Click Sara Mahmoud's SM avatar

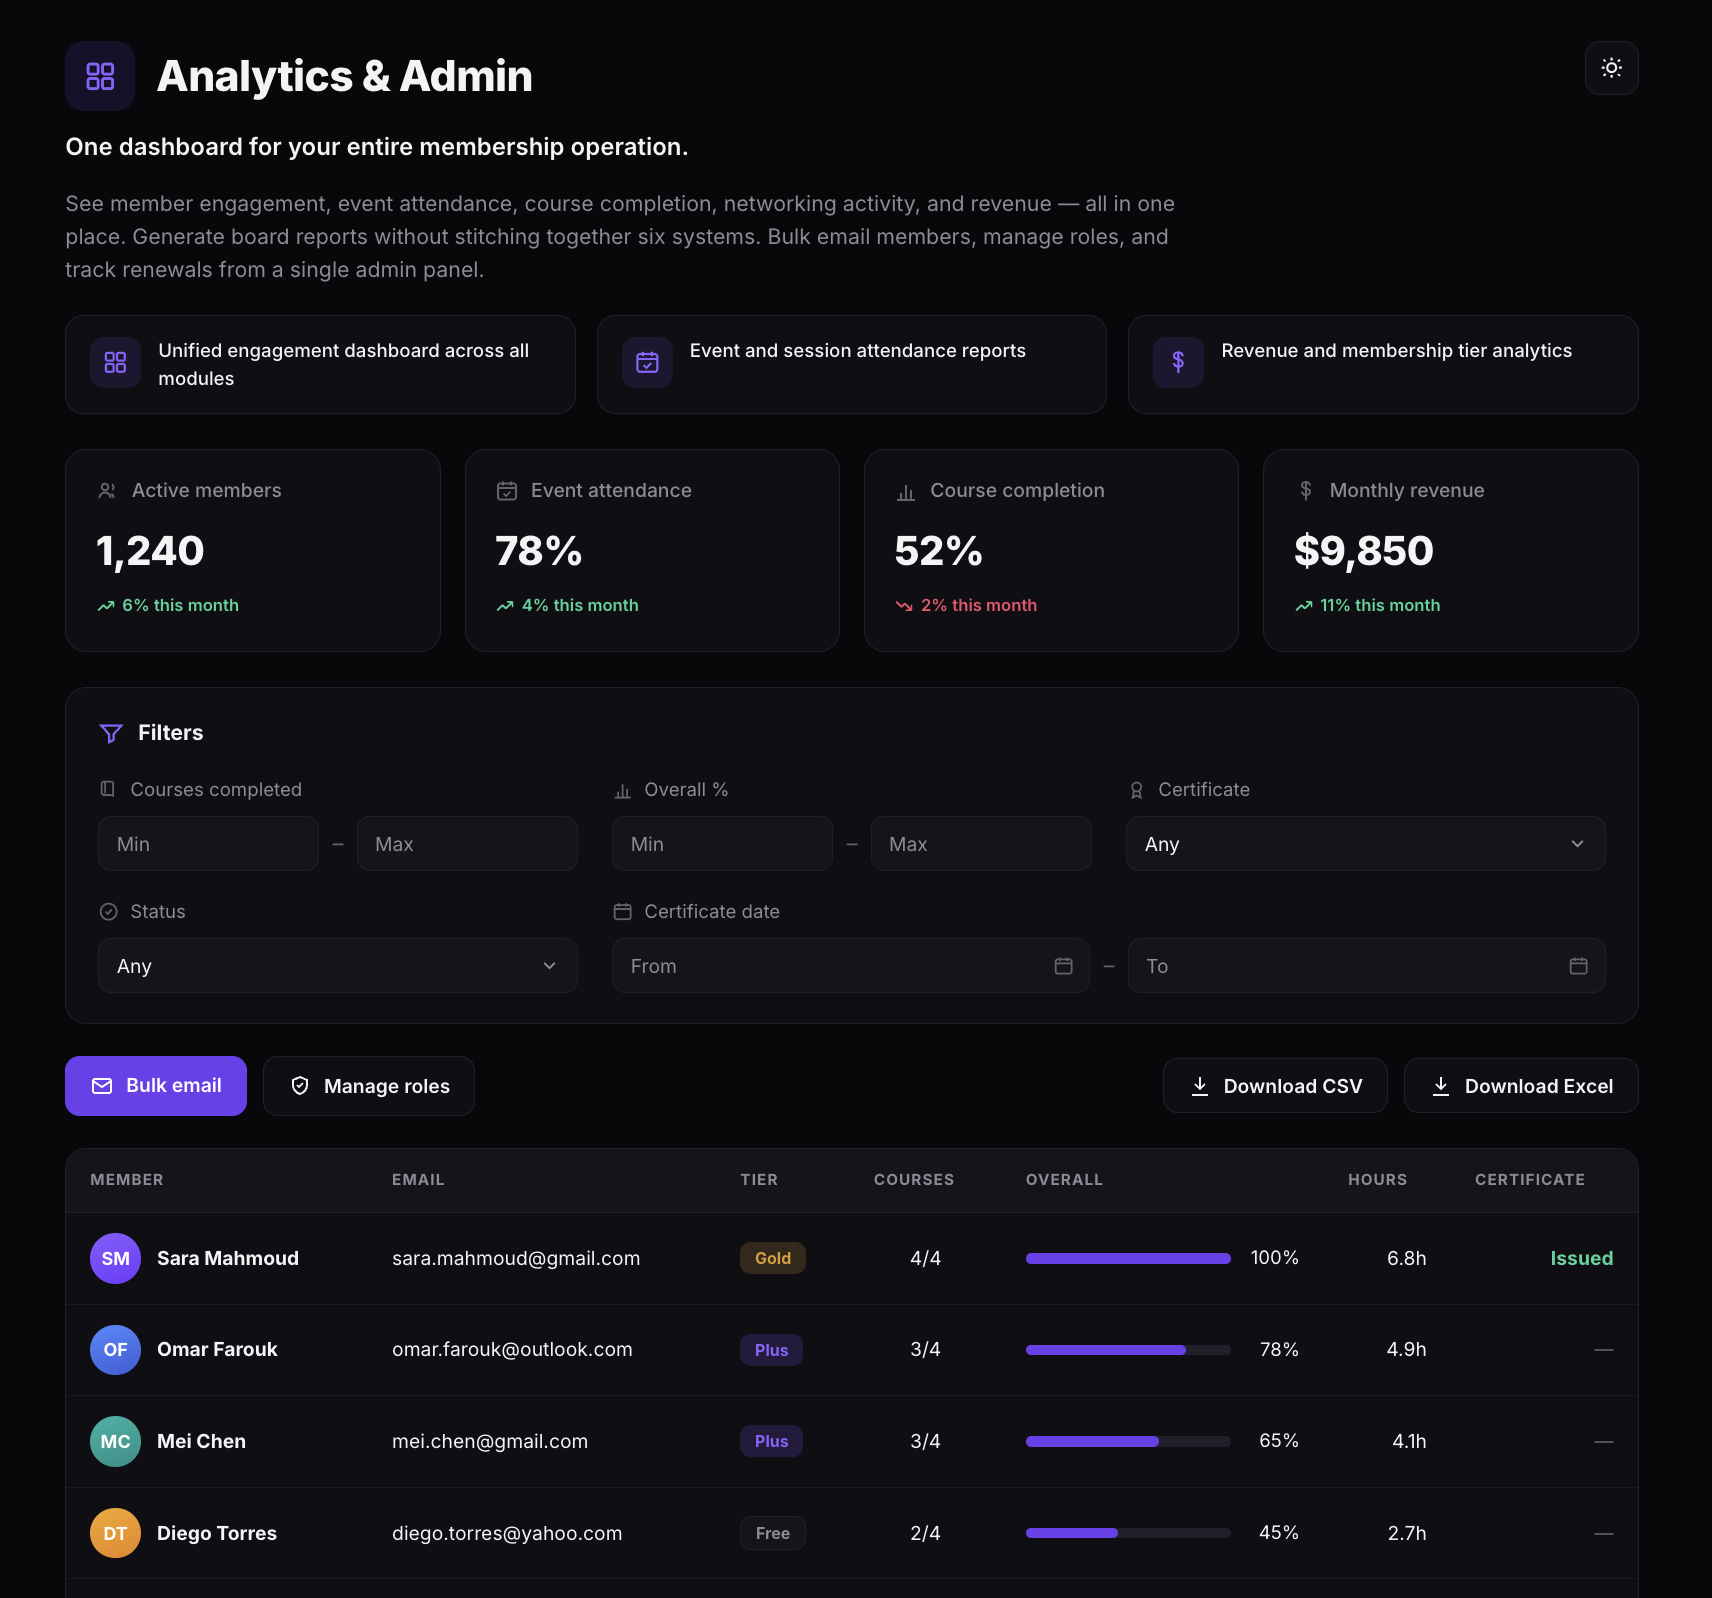115,1258
